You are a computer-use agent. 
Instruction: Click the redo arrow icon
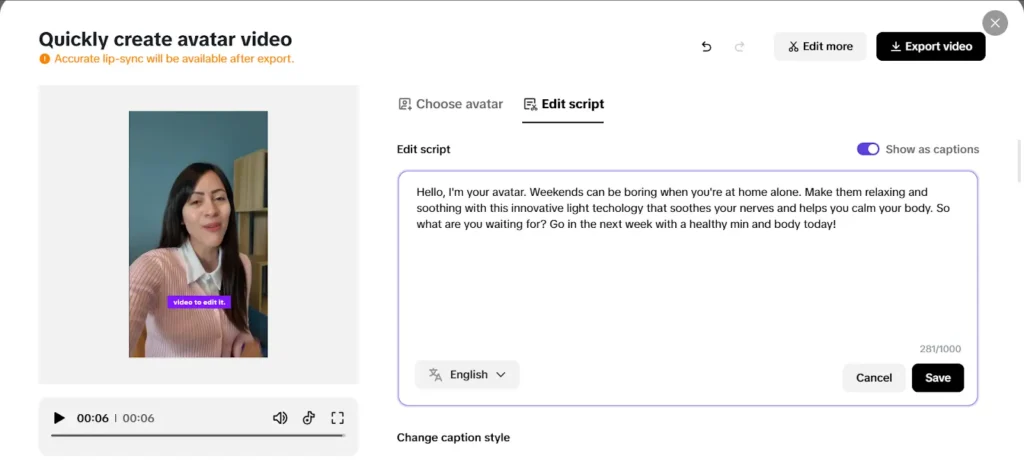click(x=739, y=46)
